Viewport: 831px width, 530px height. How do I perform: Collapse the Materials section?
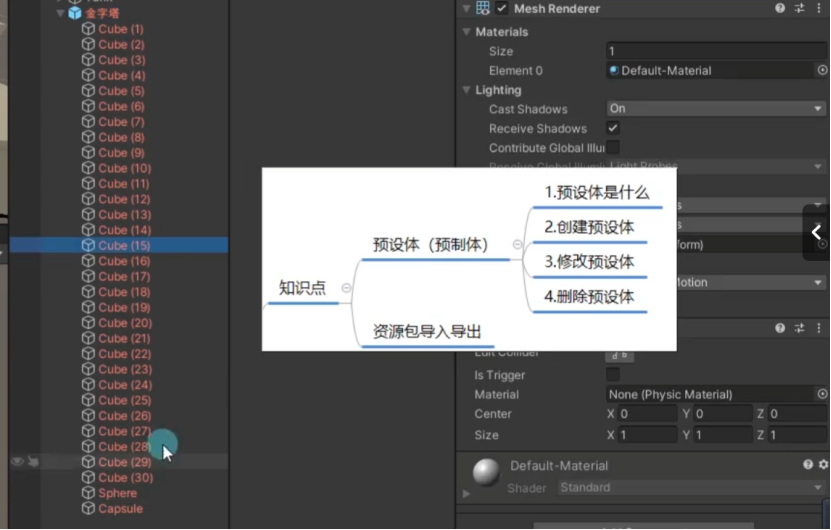click(x=466, y=32)
